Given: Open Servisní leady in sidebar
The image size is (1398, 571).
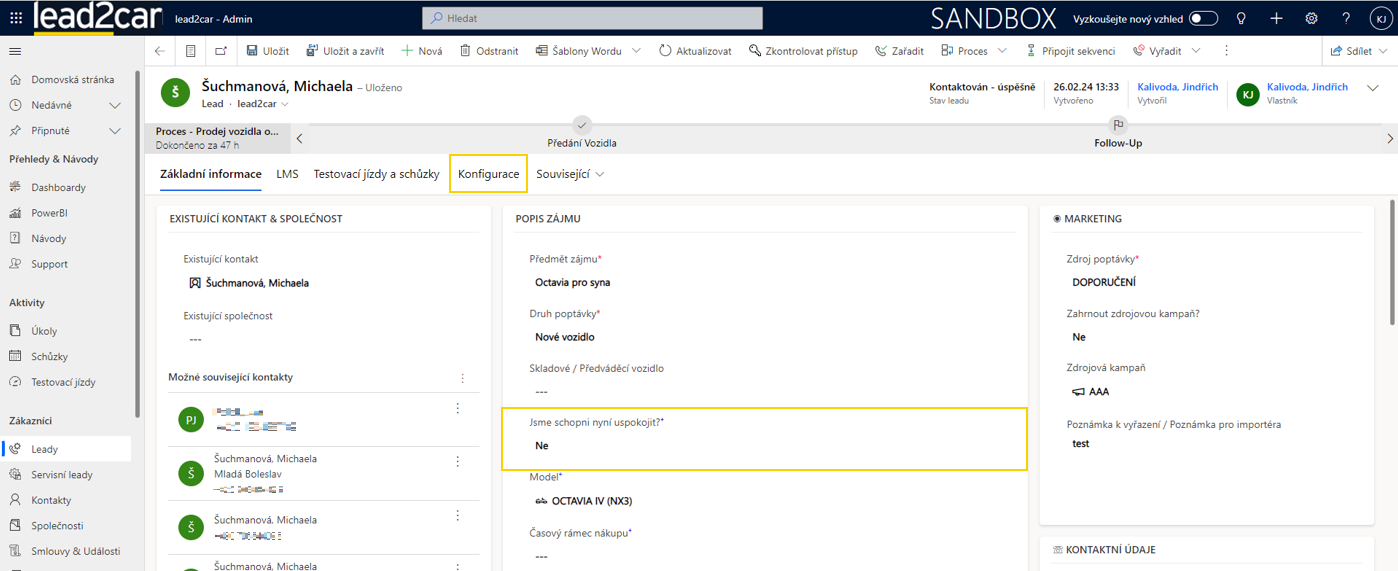Looking at the screenshot, I should coord(61,475).
